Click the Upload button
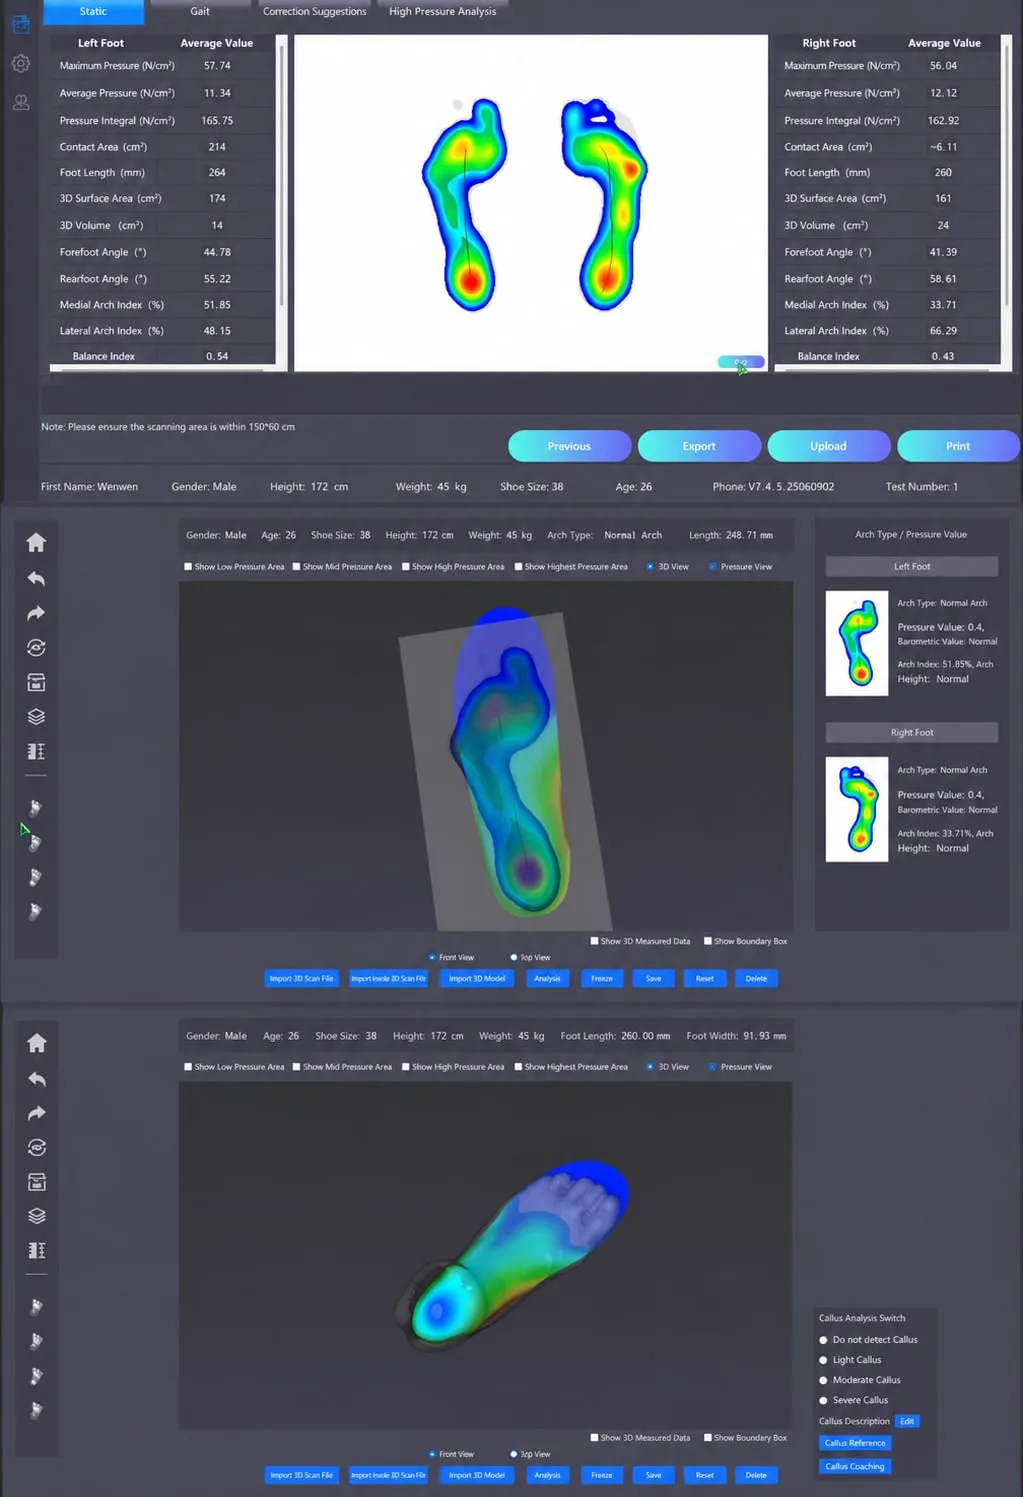 click(x=828, y=446)
